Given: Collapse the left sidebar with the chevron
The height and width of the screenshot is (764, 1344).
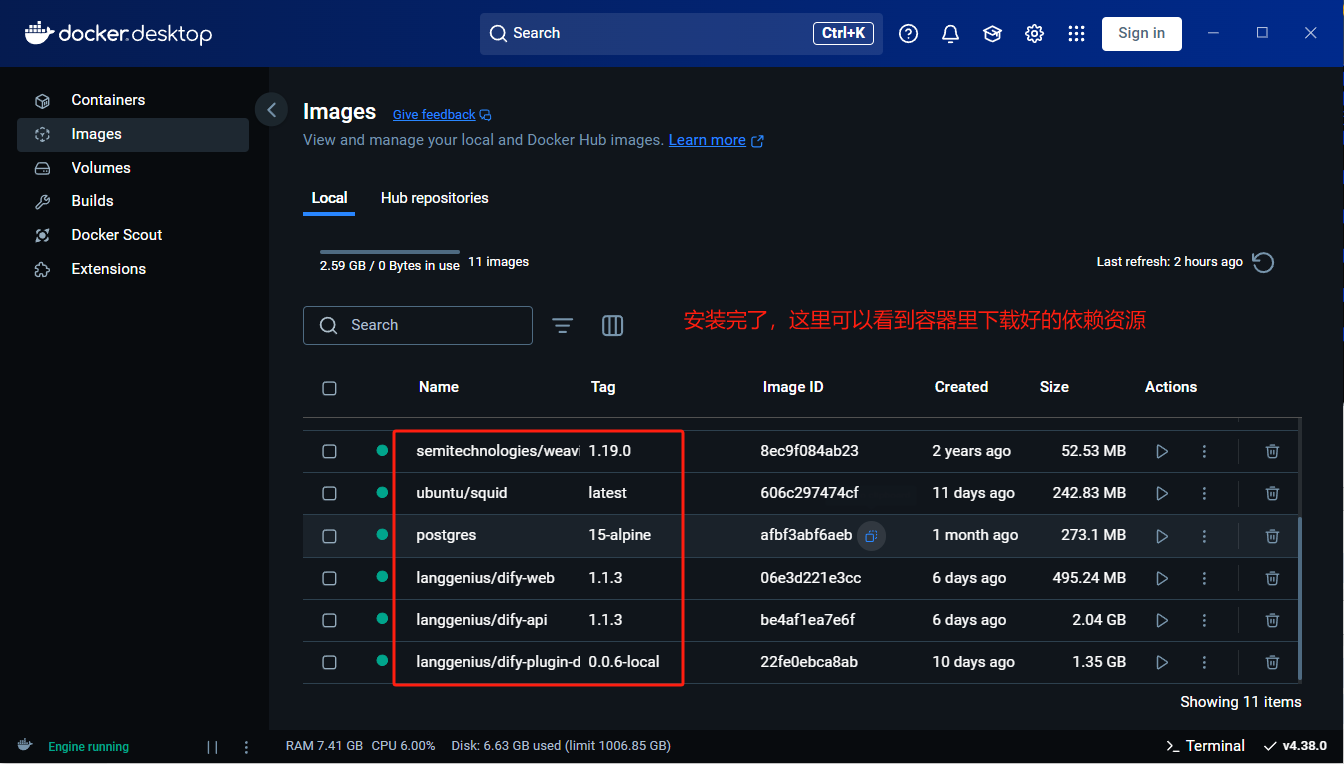Looking at the screenshot, I should (x=271, y=109).
